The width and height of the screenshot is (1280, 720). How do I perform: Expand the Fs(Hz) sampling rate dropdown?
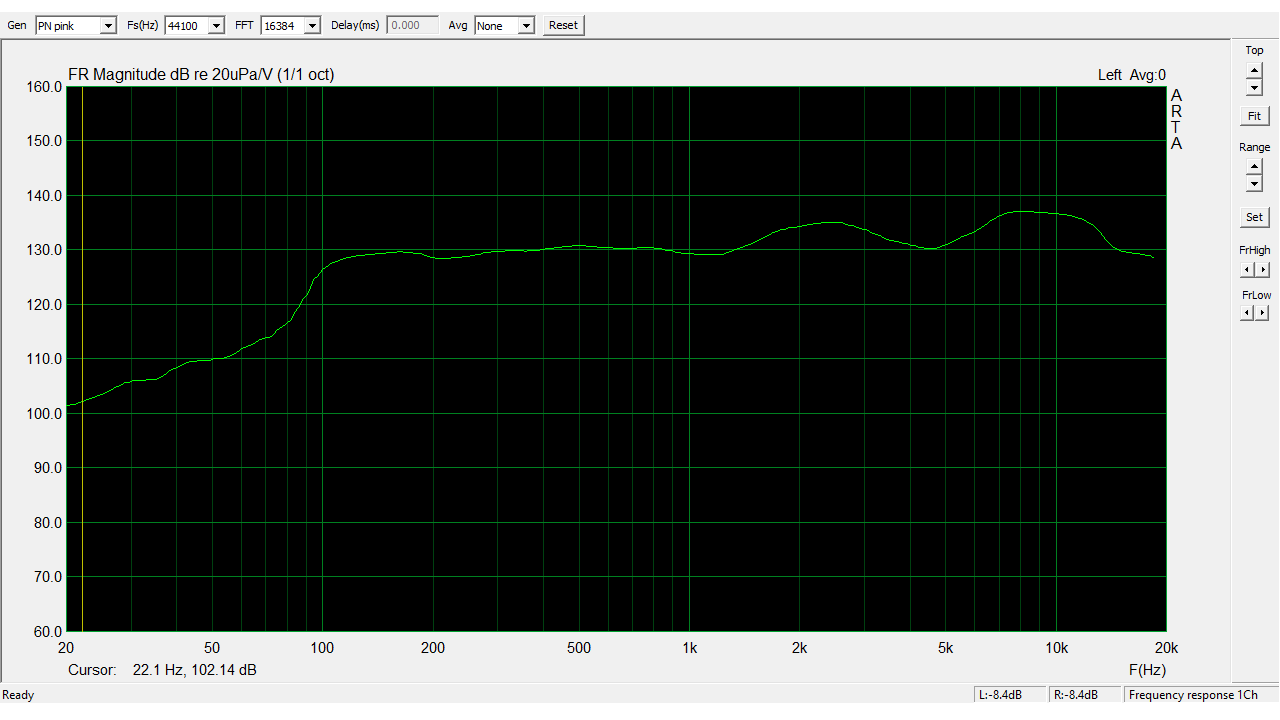tap(216, 26)
